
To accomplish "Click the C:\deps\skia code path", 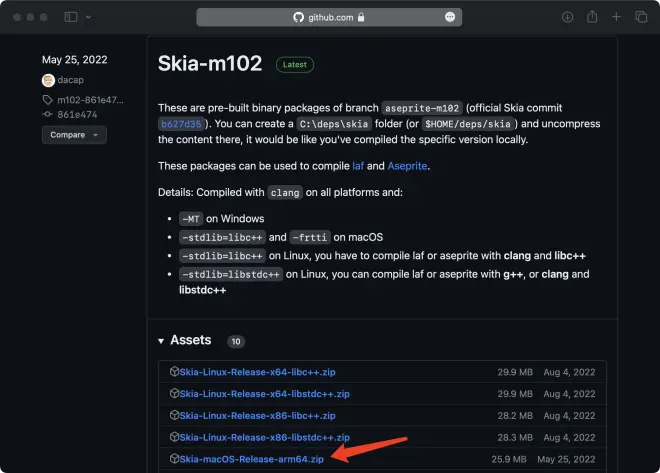I will tap(334, 124).
